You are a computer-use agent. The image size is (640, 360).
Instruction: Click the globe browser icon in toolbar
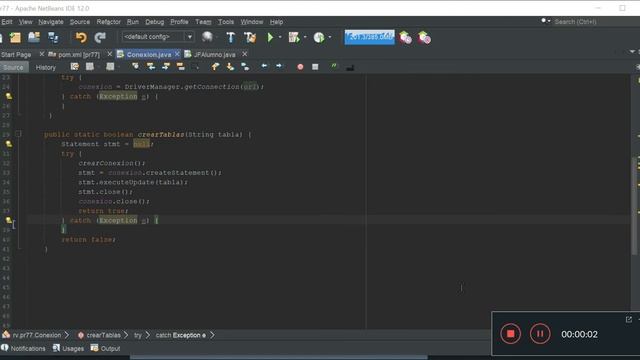pyautogui.click(x=207, y=37)
